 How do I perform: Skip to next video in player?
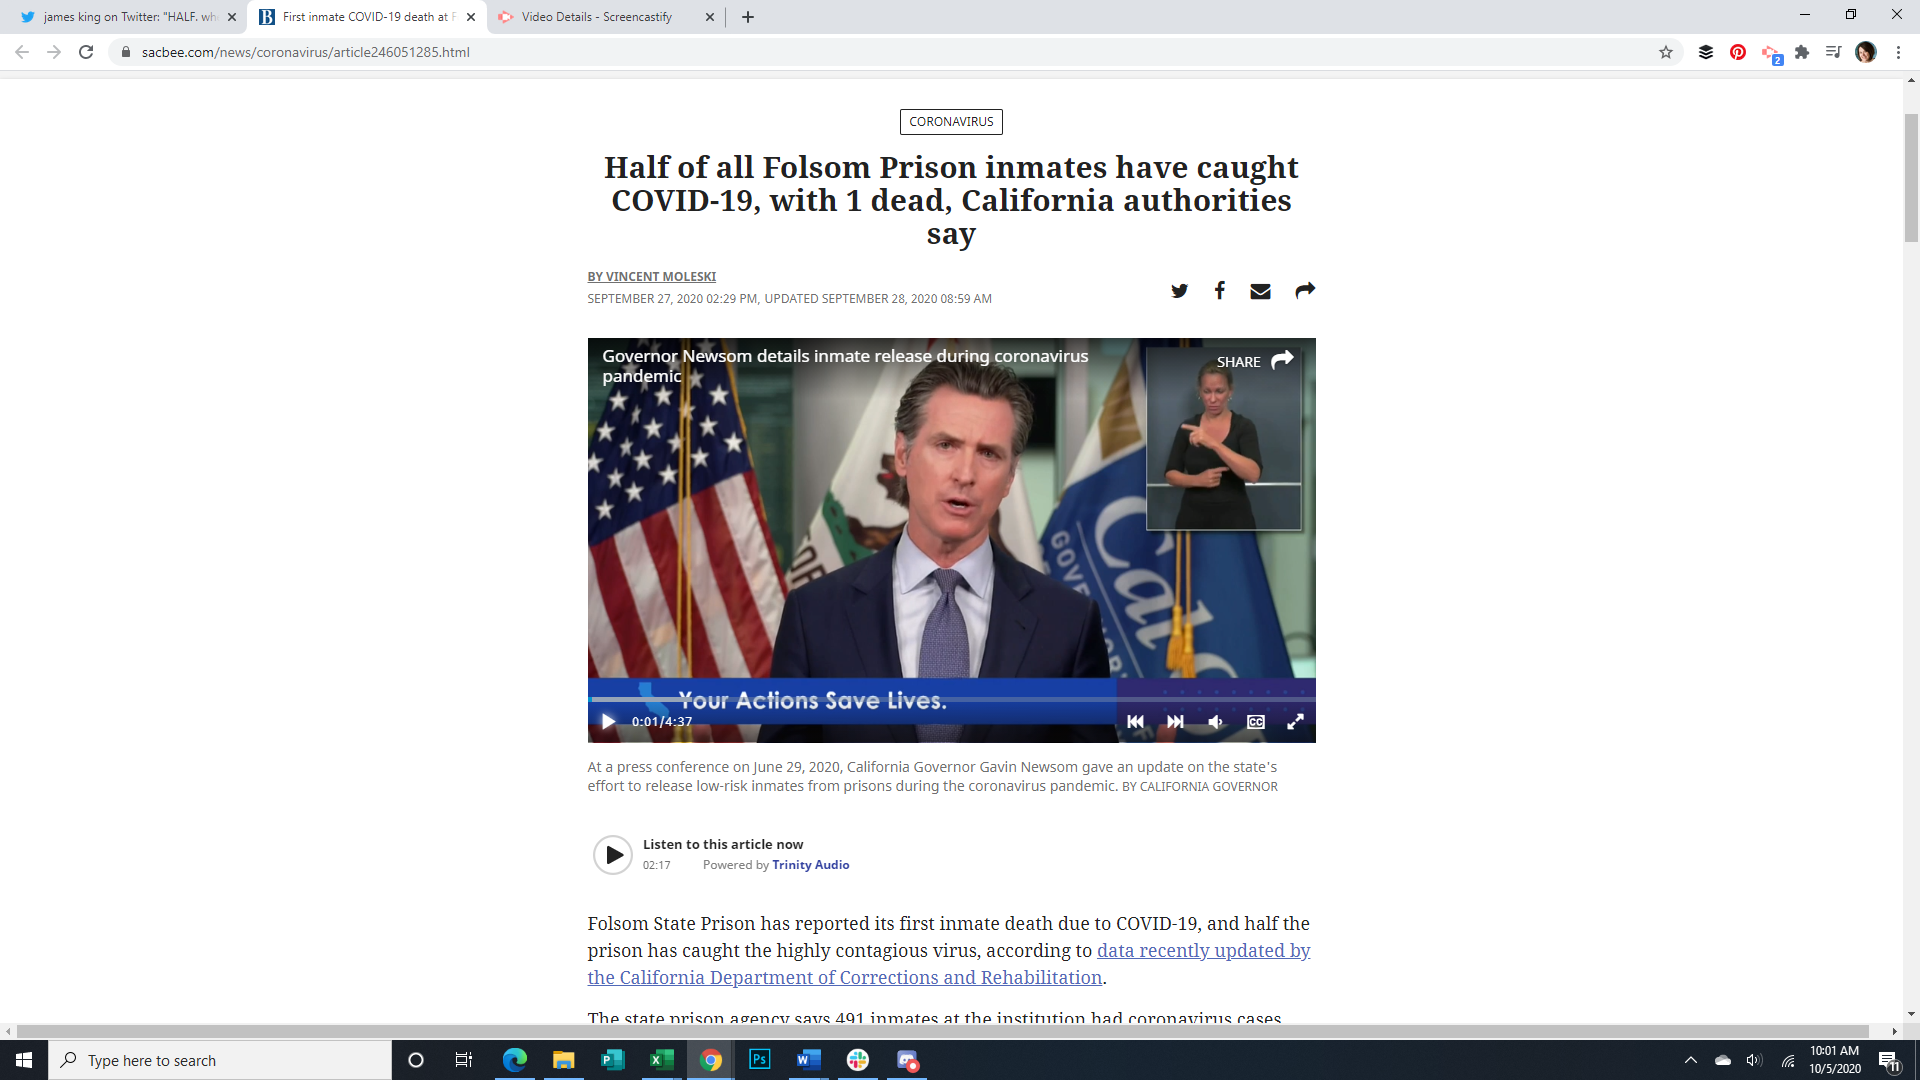click(x=1175, y=721)
